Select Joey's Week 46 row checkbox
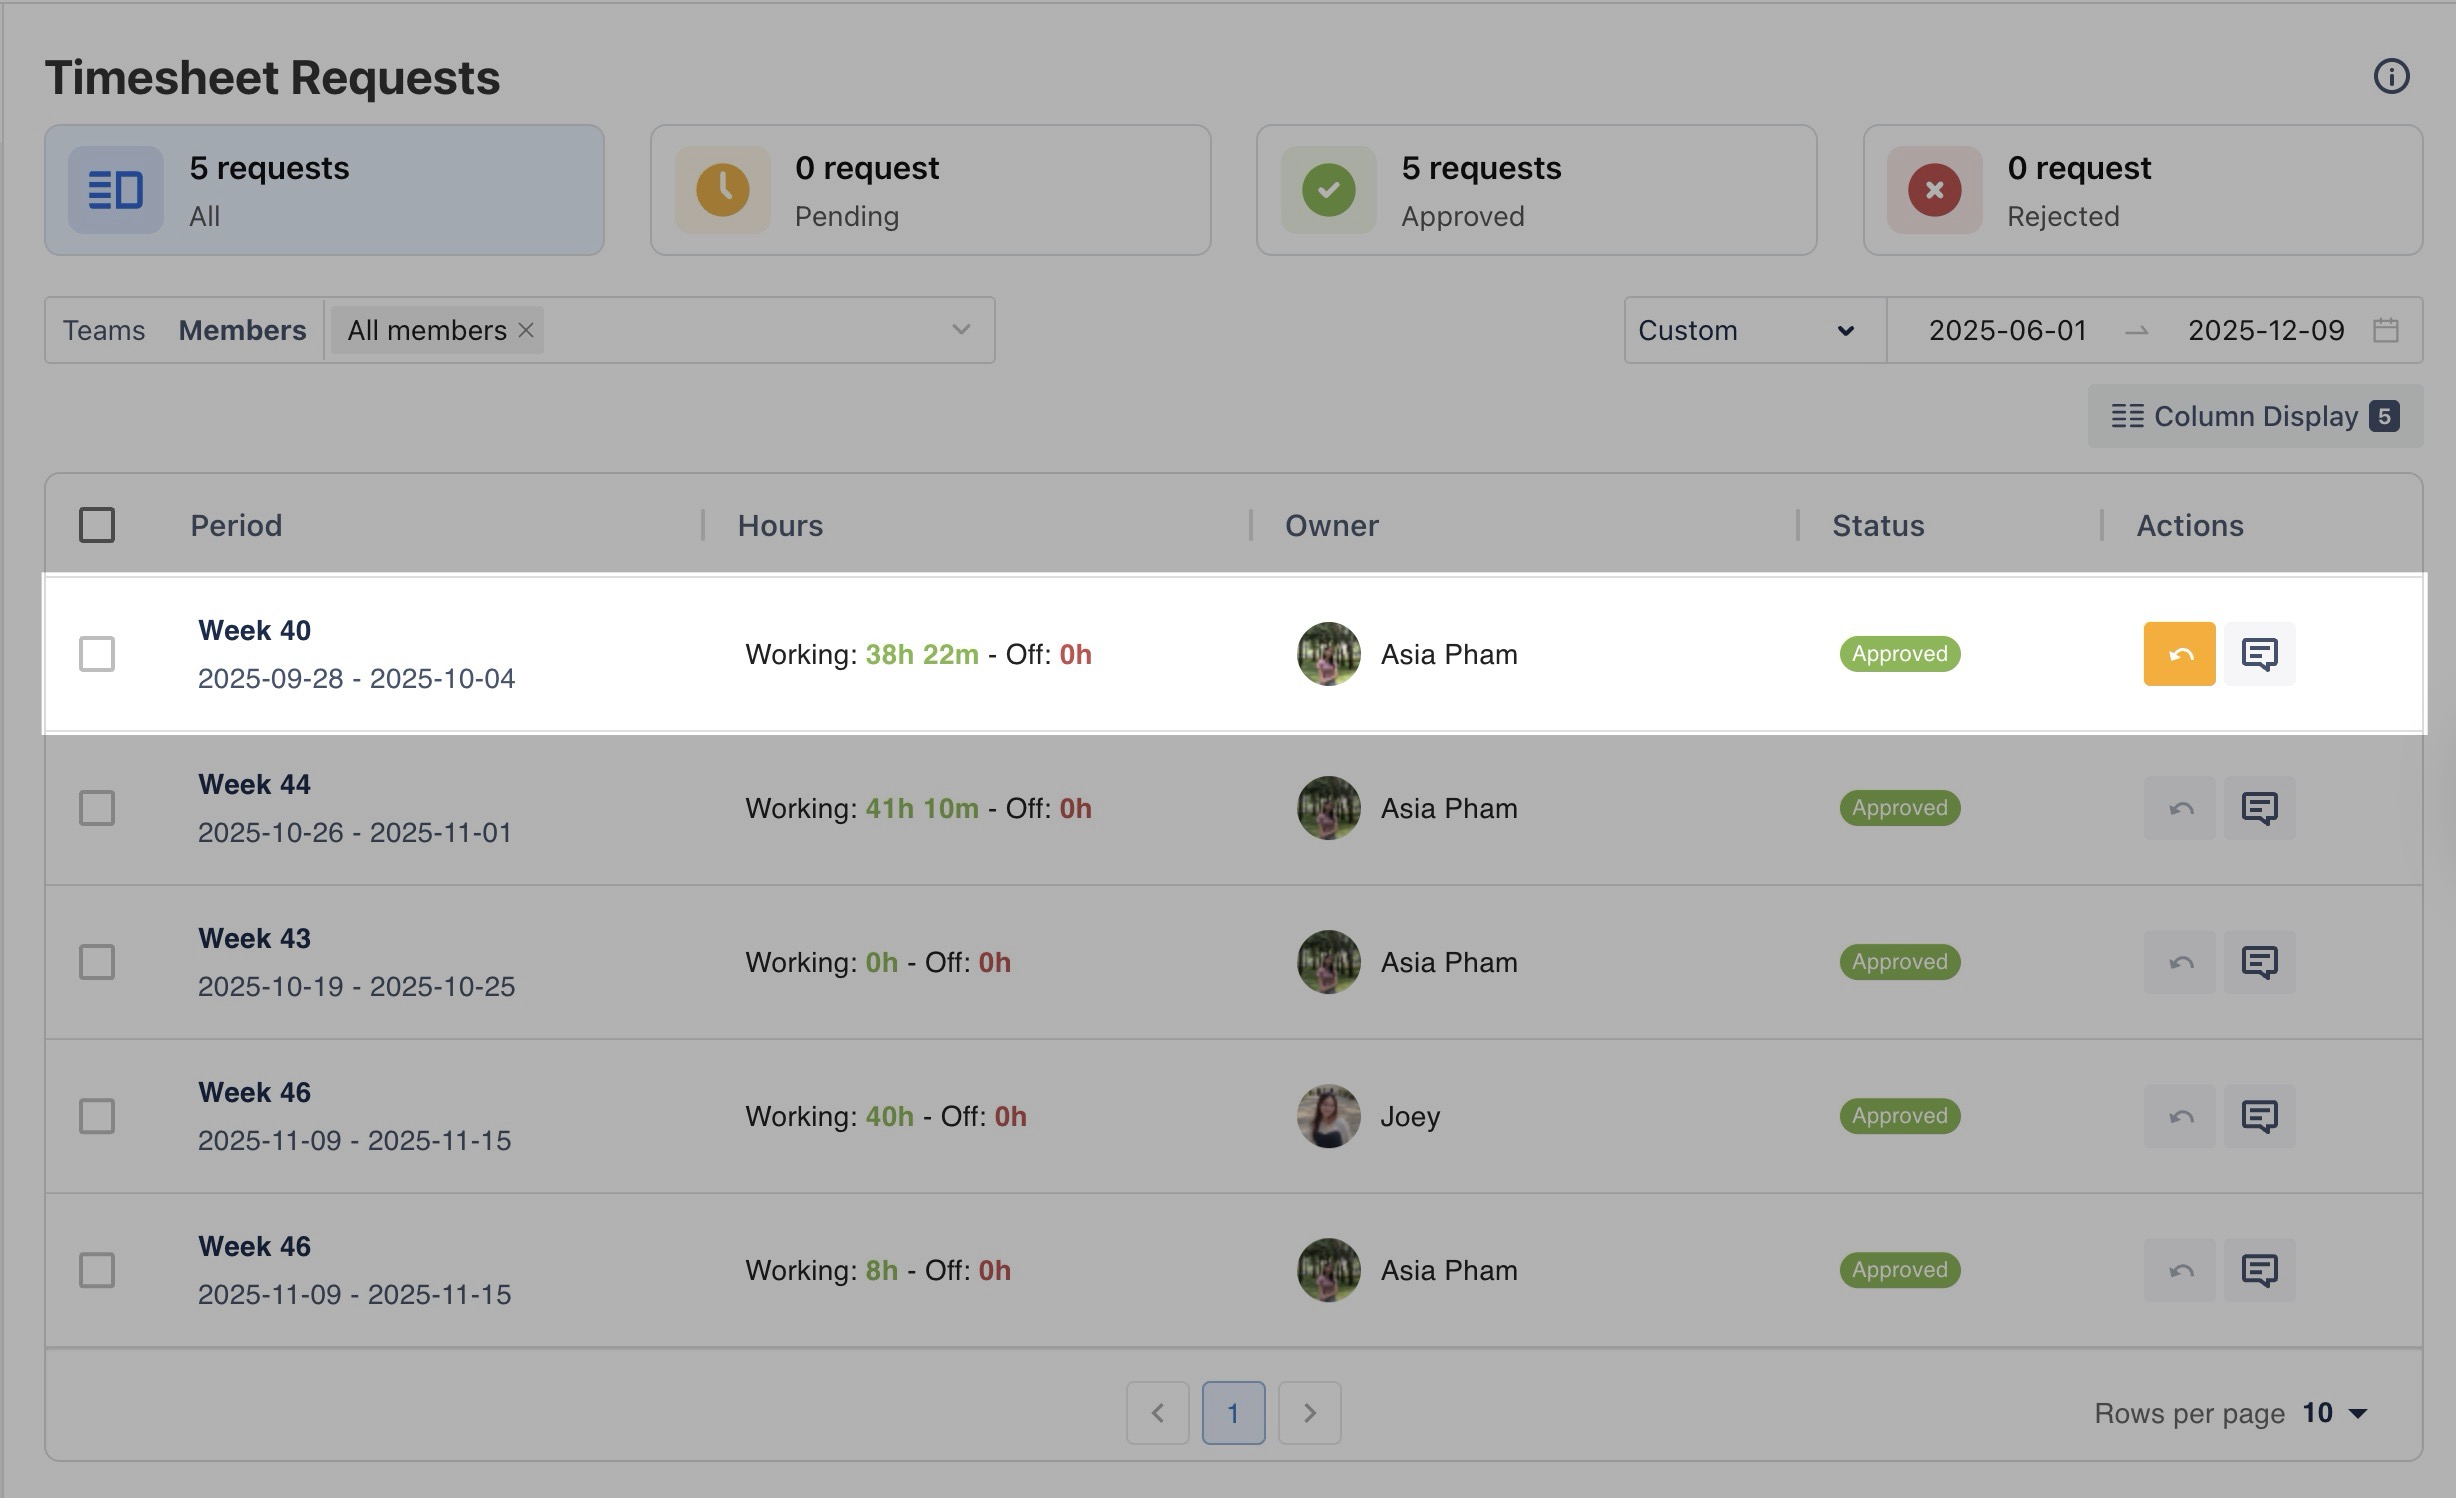Screen dimensions: 2456x1498 97,1116
